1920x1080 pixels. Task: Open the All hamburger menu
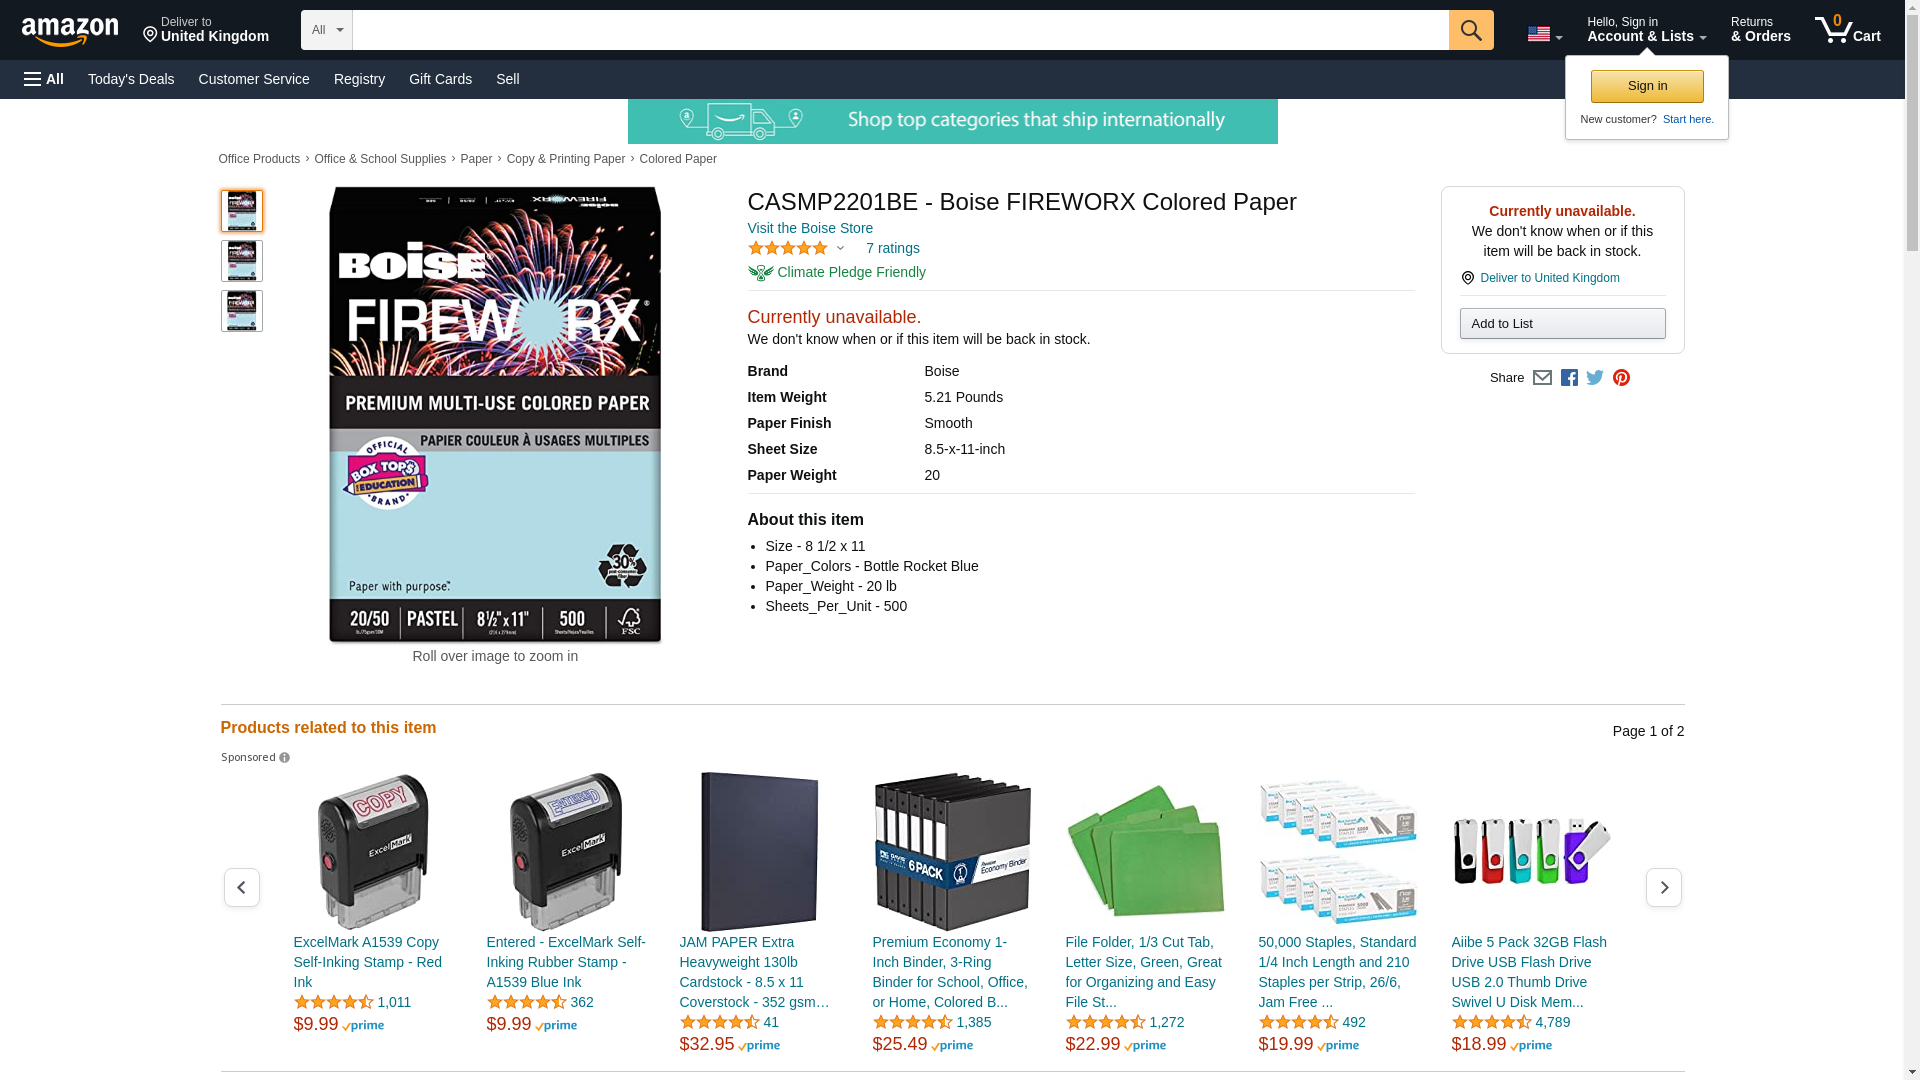tap(44, 79)
